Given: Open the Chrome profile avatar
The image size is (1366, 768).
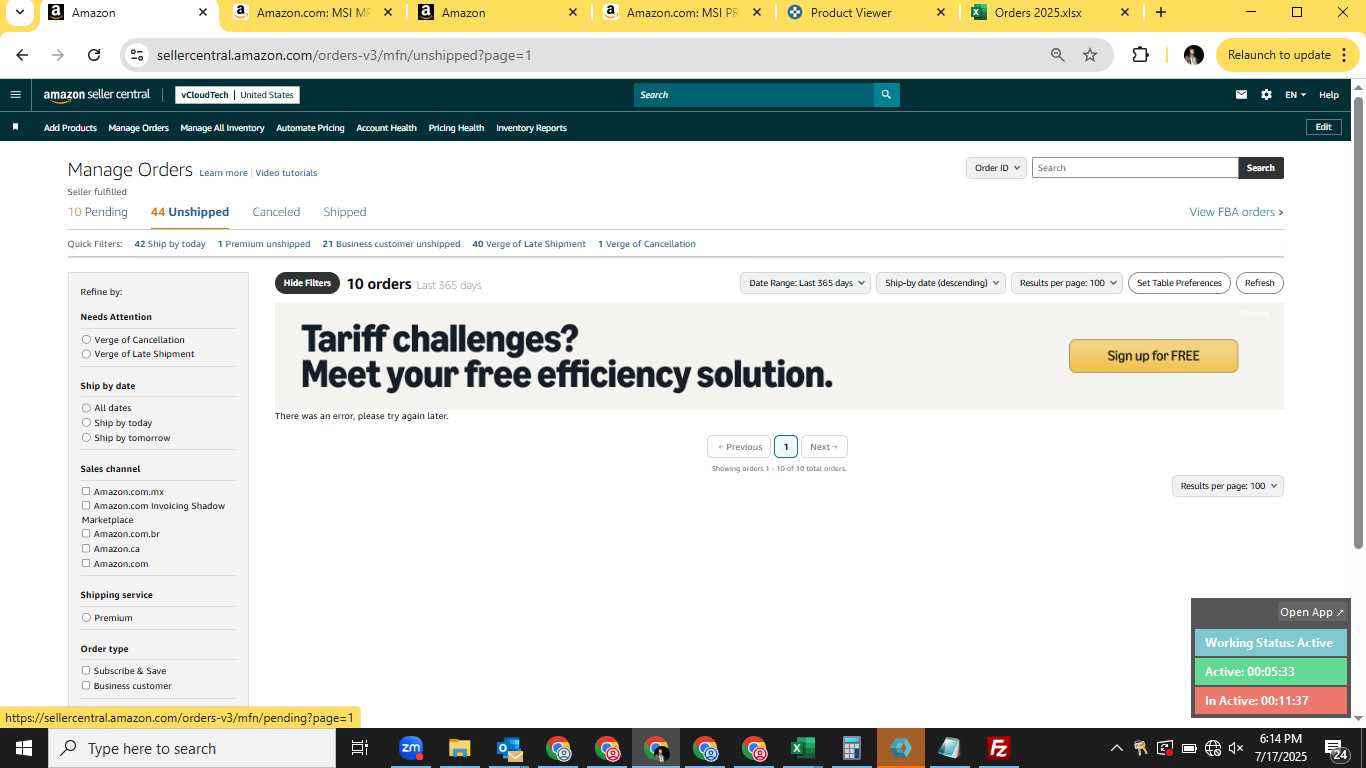Looking at the screenshot, I should 1193,55.
